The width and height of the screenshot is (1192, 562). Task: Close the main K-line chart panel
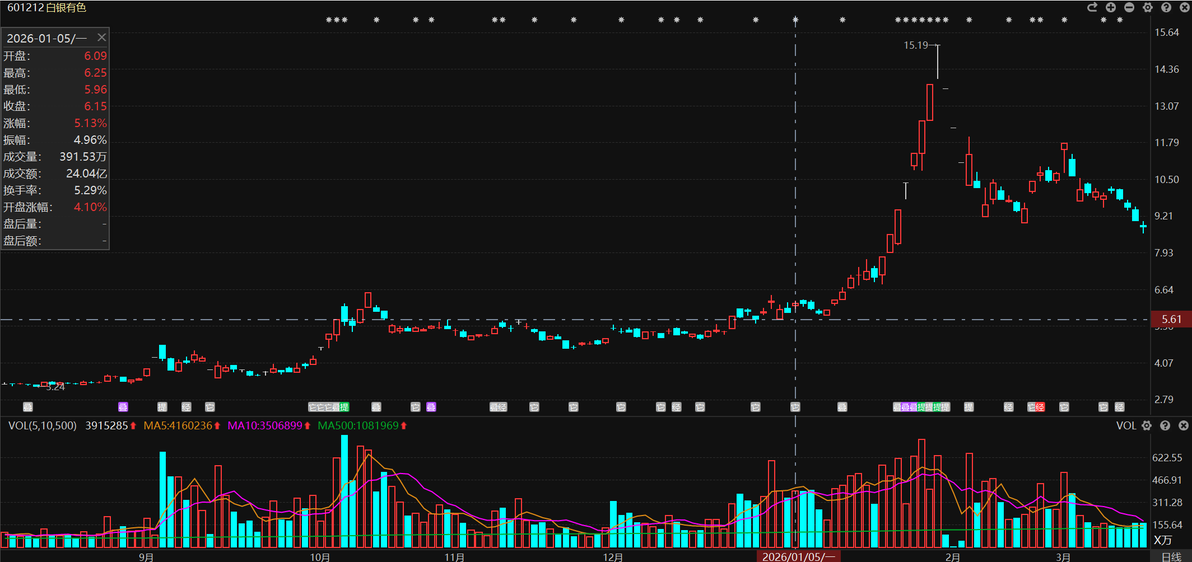pos(1183,7)
